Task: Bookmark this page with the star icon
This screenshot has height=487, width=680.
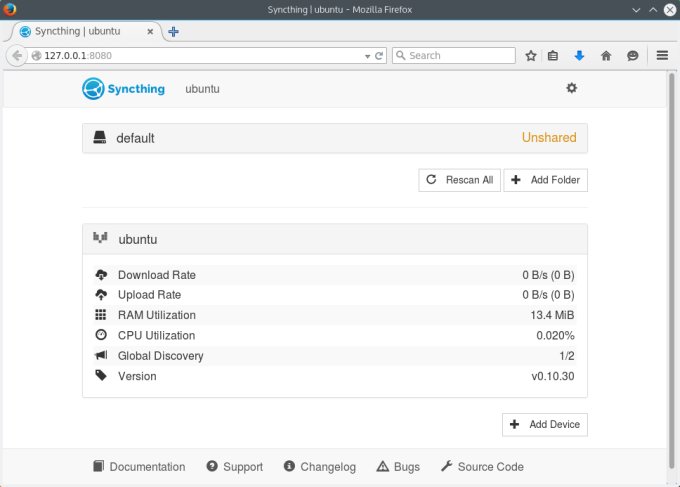Action: pyautogui.click(x=531, y=56)
